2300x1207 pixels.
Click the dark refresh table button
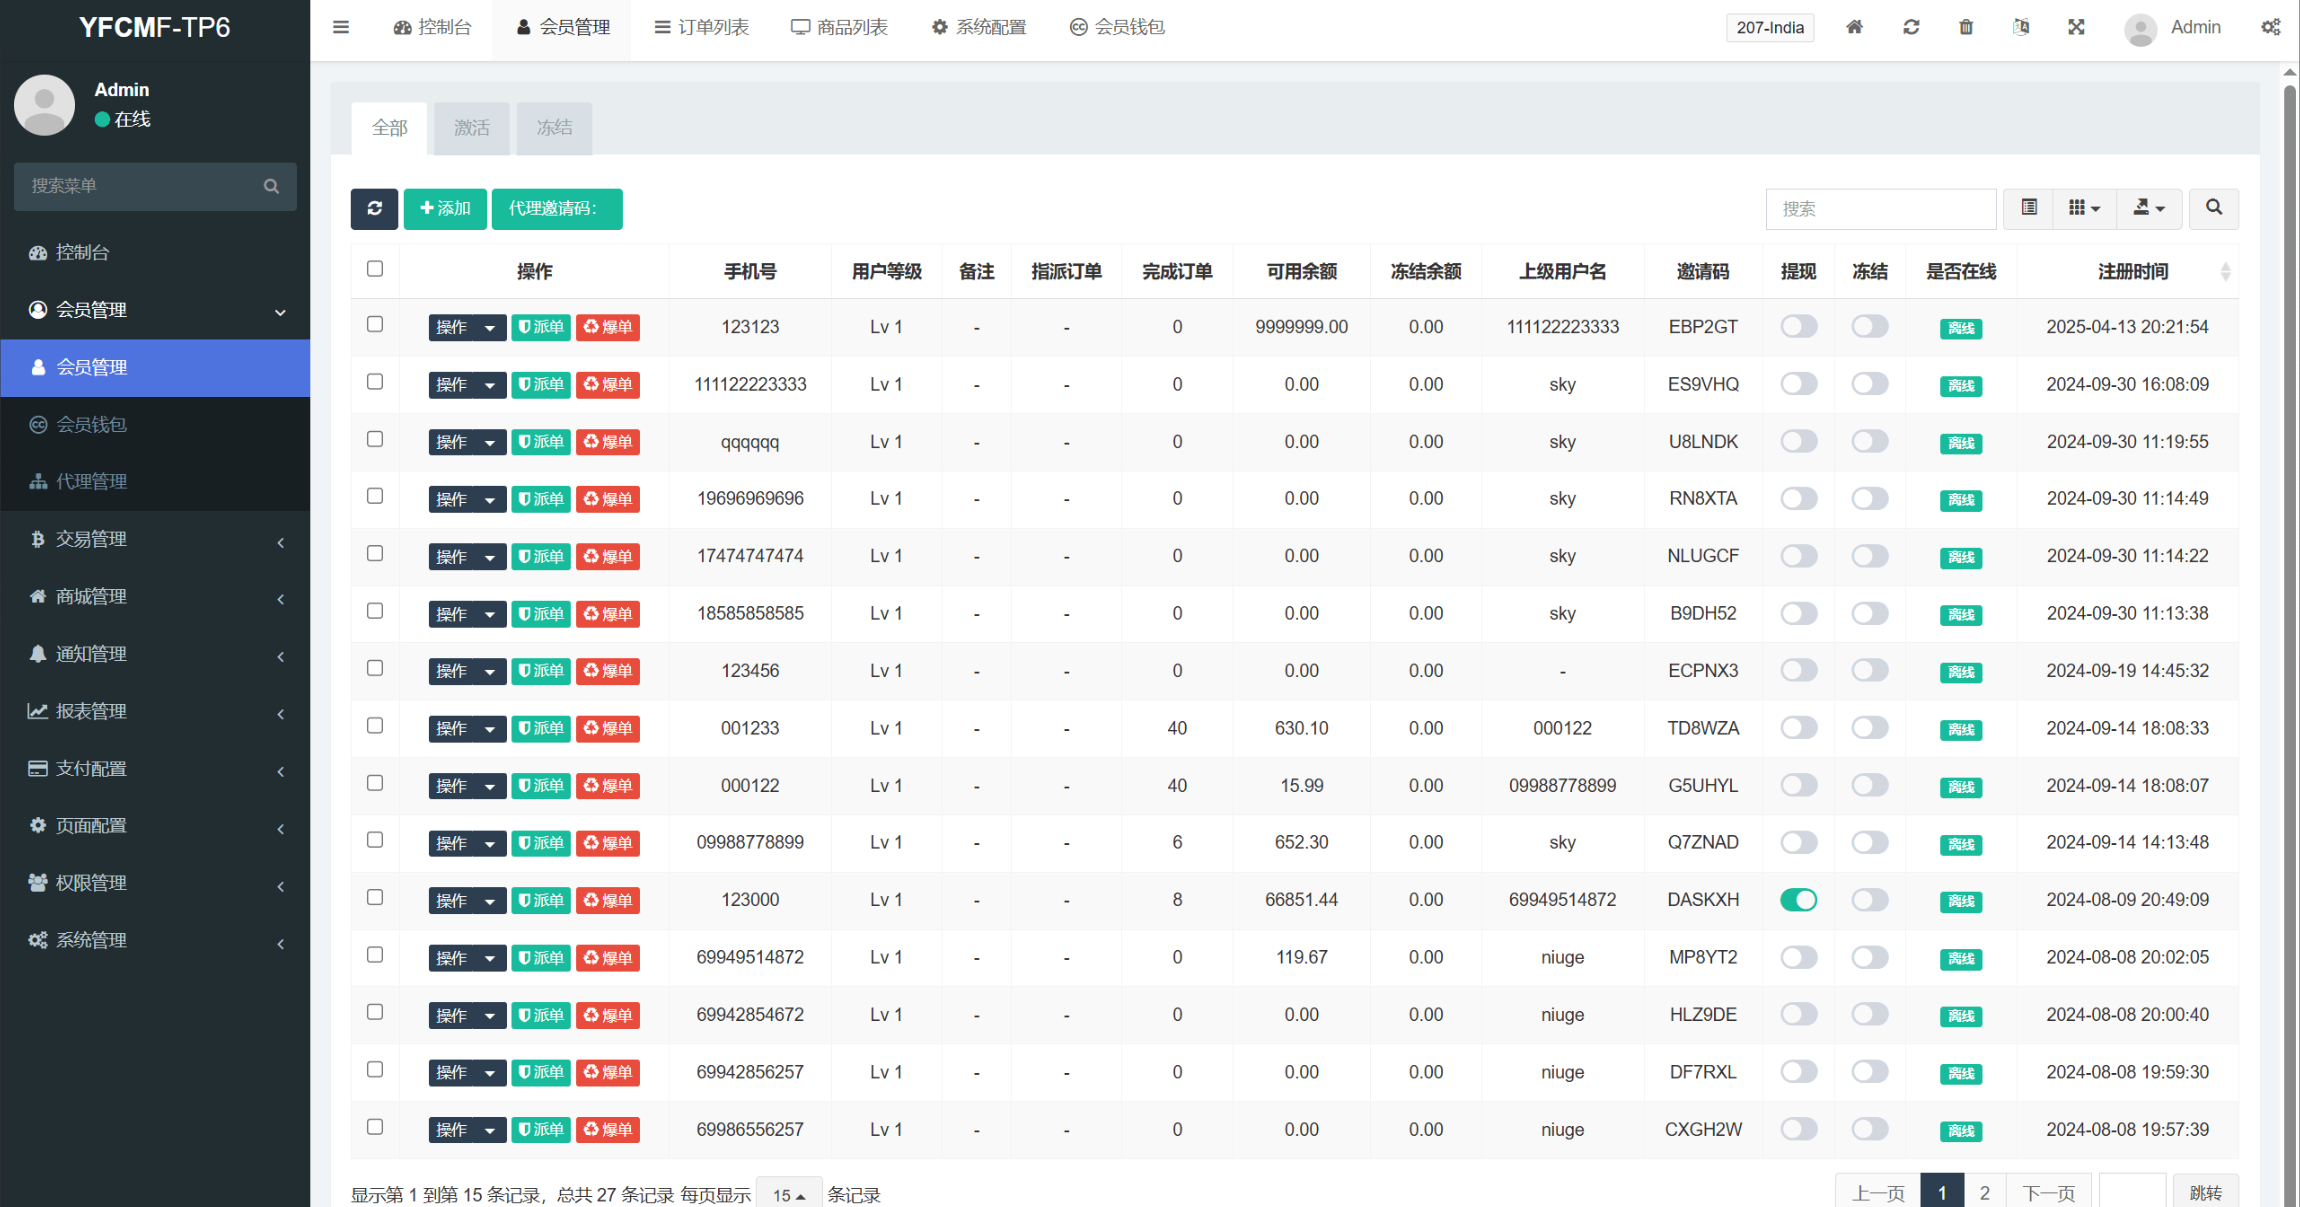(x=374, y=208)
